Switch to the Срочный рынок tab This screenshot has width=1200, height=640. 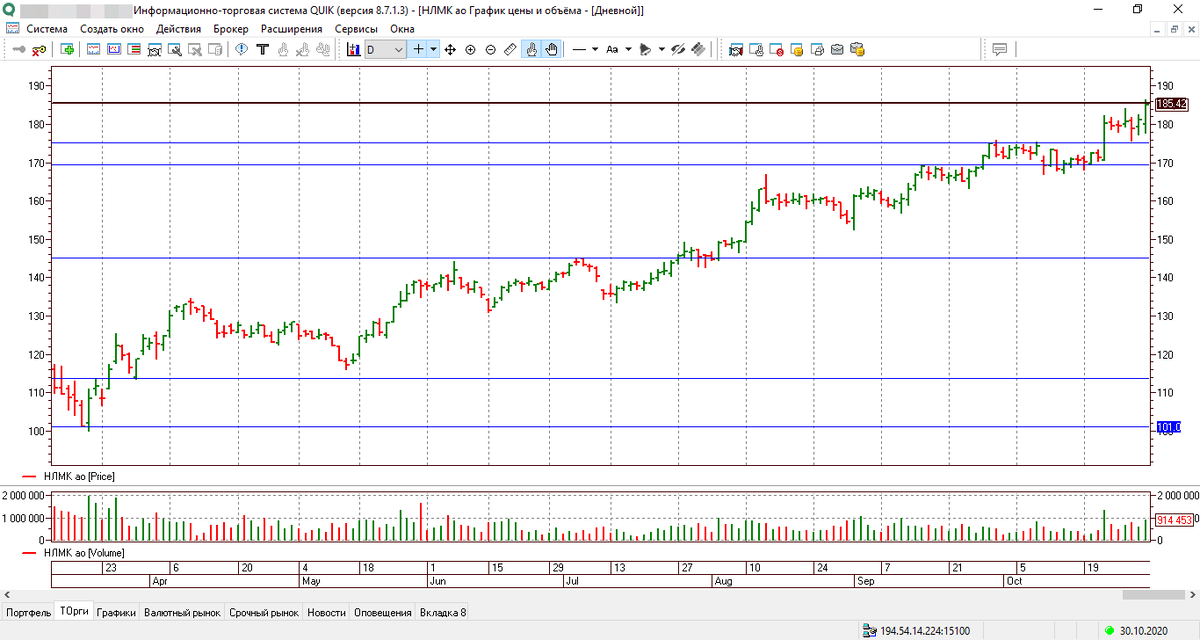click(x=264, y=612)
